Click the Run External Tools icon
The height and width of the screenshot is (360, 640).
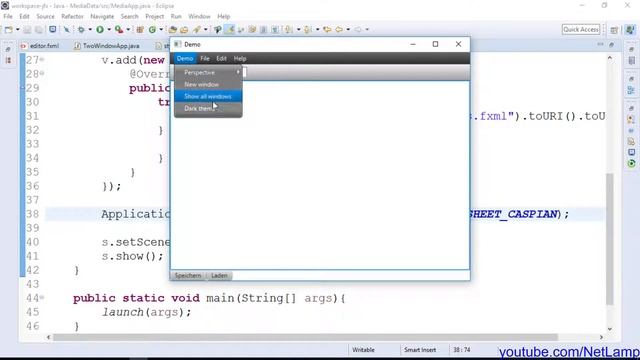119,29
